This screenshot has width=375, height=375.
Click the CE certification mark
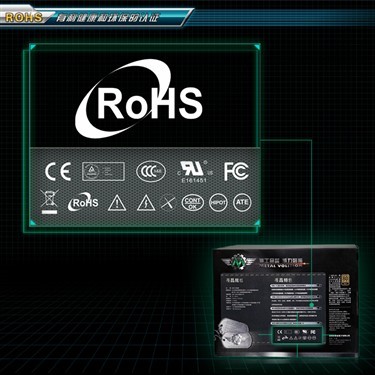coord(58,172)
